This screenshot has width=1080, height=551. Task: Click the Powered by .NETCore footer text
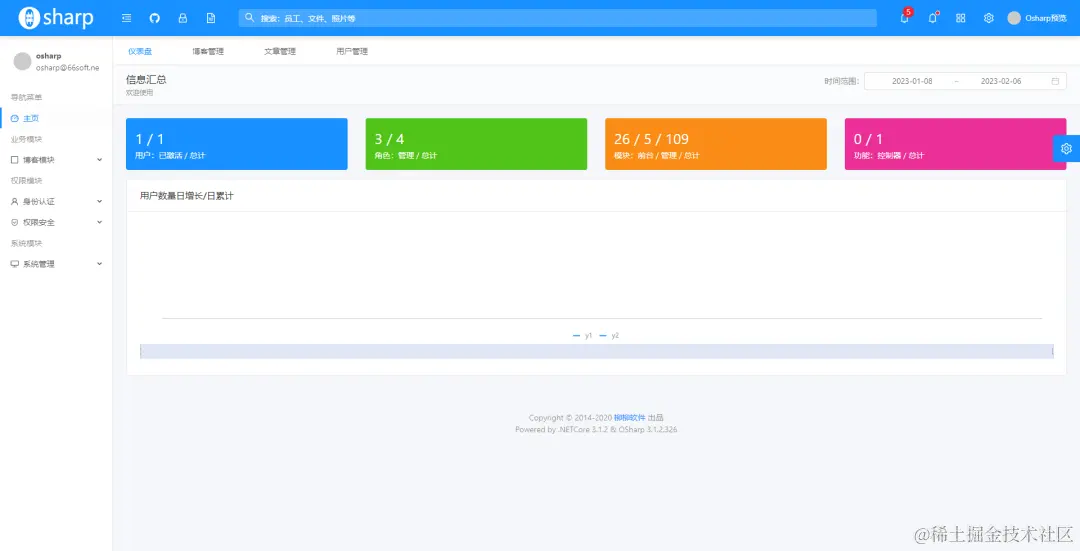tap(596, 430)
